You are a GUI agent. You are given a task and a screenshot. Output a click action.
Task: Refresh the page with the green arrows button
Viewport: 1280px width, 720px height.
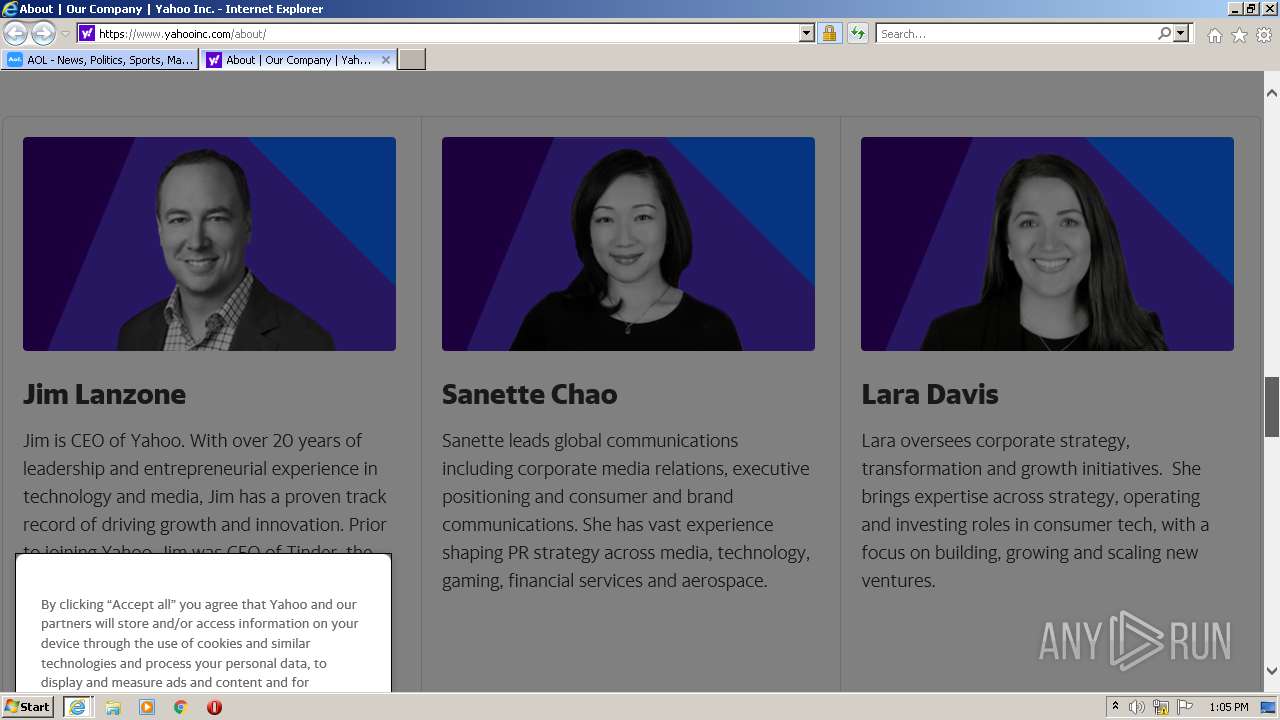pyautogui.click(x=857, y=34)
